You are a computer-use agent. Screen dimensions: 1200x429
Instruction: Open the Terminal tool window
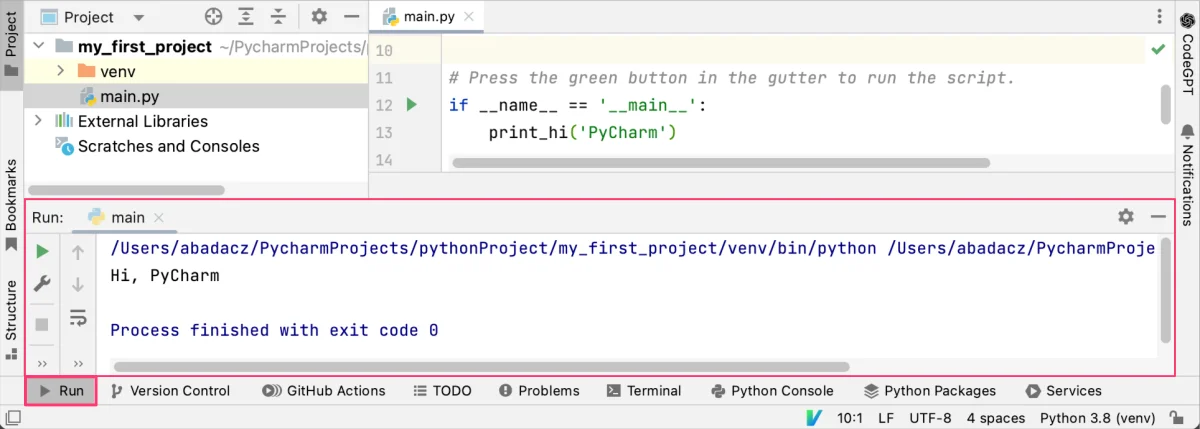tap(644, 391)
